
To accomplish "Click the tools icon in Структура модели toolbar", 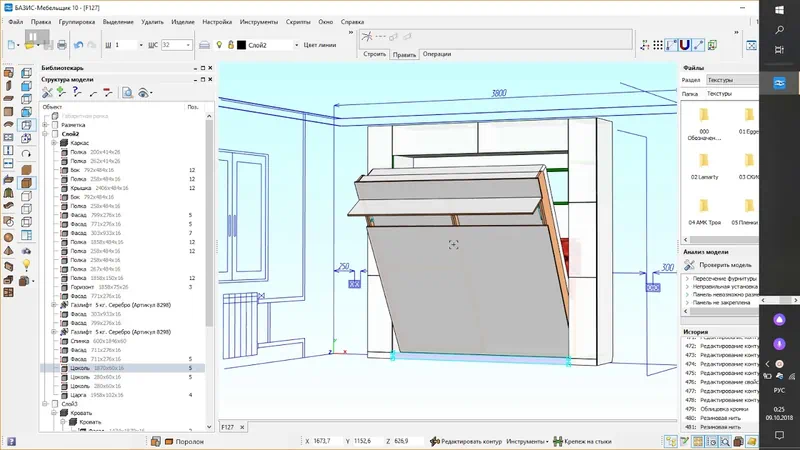I will pyautogui.click(x=47, y=92).
